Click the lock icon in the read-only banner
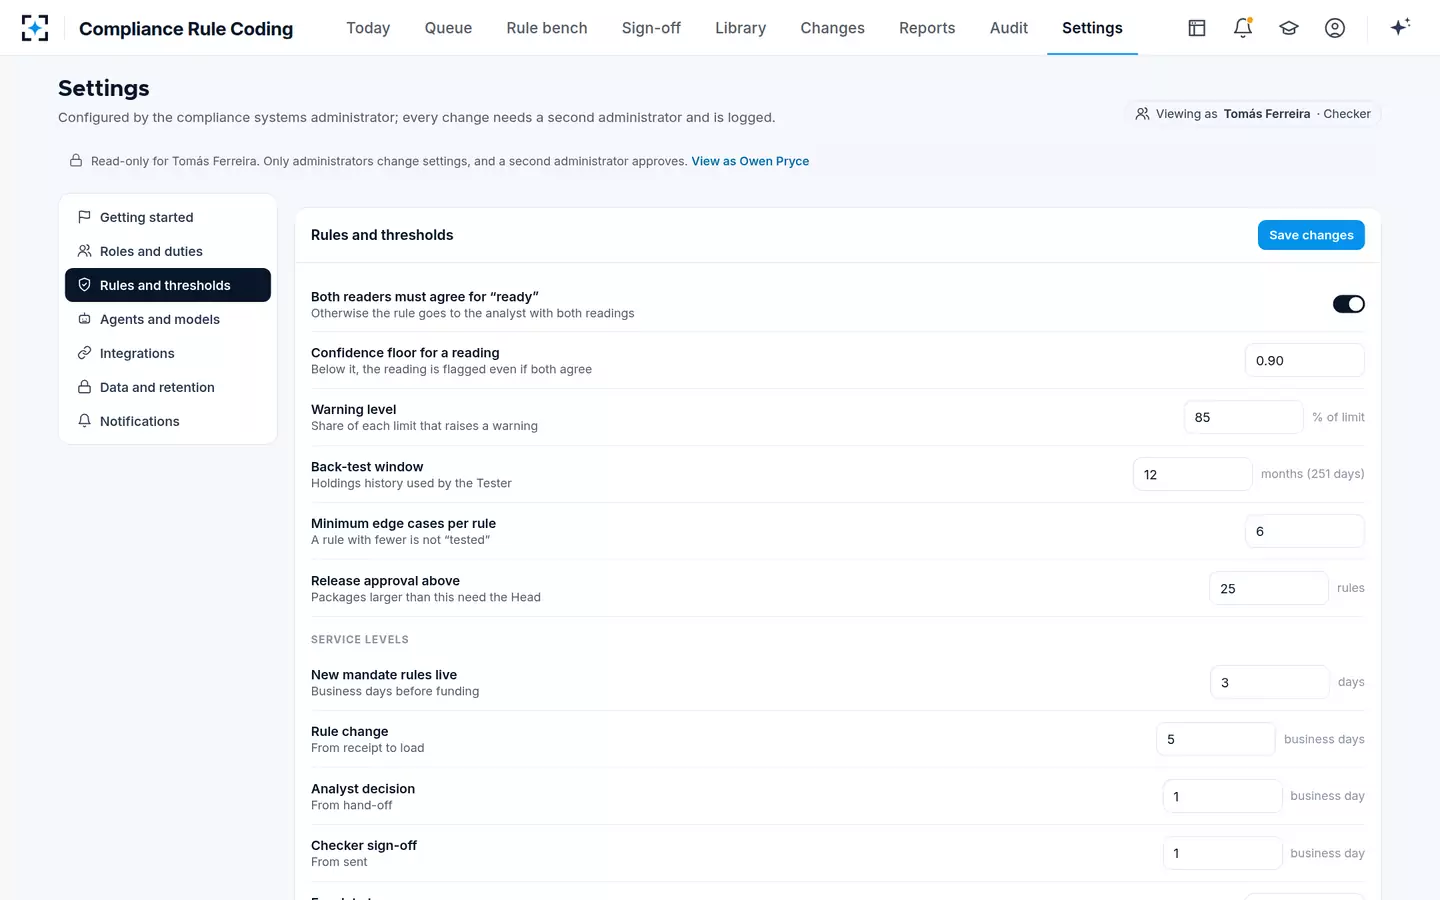Viewport: 1440px width, 900px height. click(x=75, y=161)
